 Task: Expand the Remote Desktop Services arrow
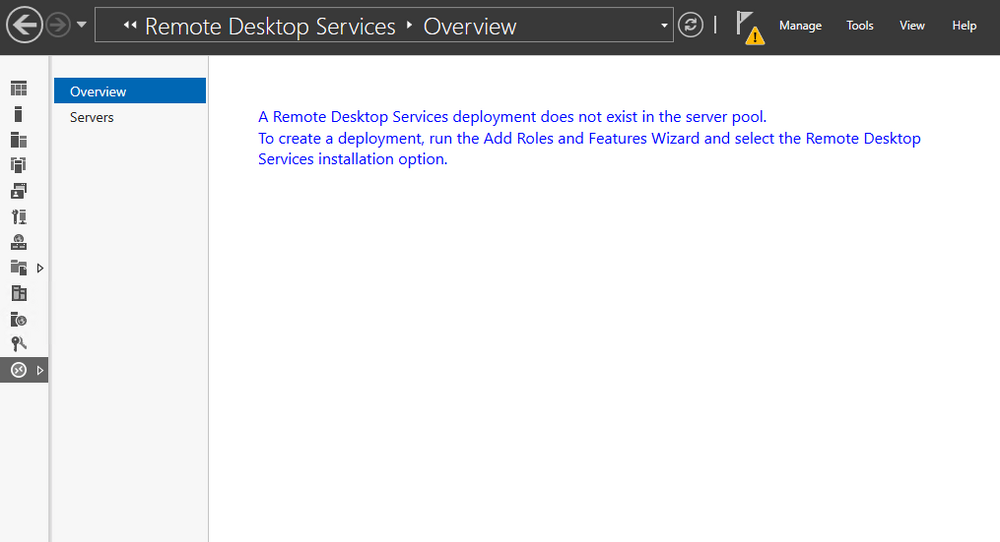click(40, 370)
